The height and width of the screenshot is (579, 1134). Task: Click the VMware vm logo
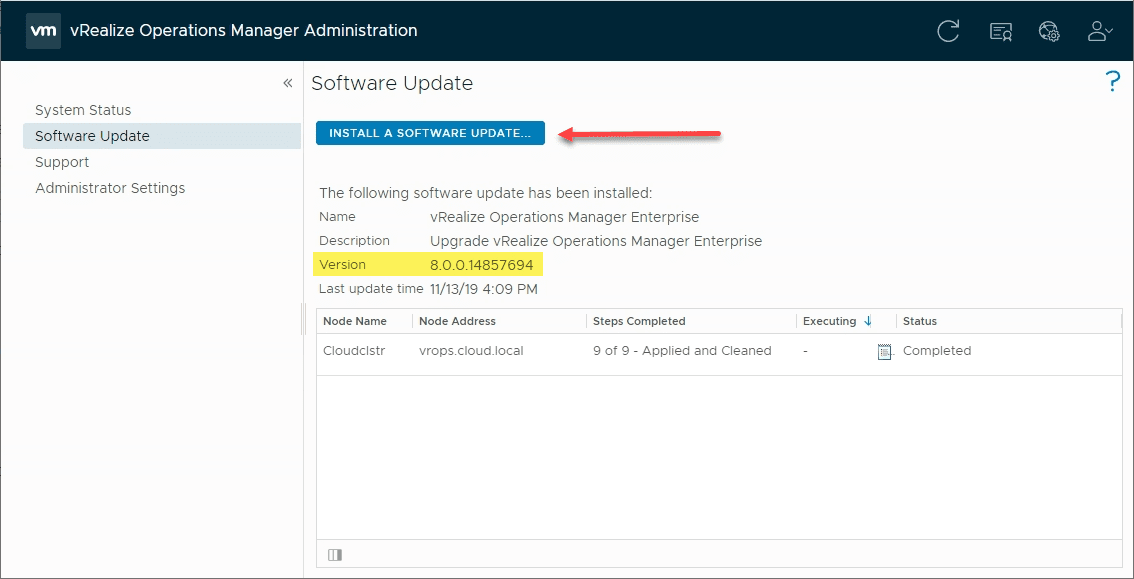42,31
